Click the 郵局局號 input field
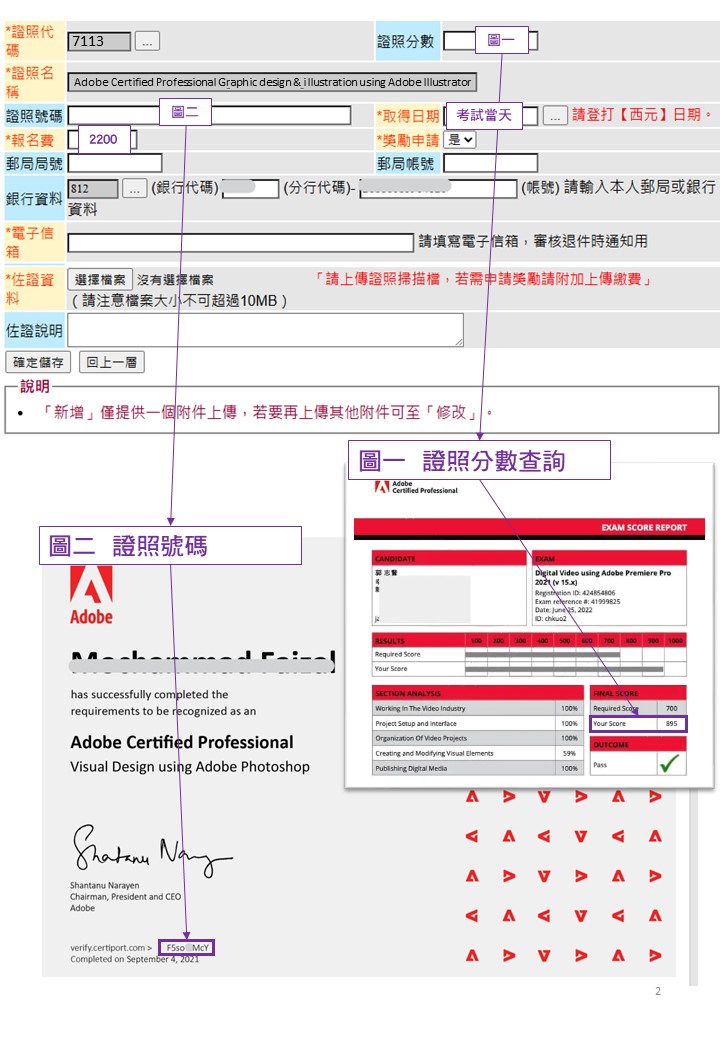 tap(114, 163)
